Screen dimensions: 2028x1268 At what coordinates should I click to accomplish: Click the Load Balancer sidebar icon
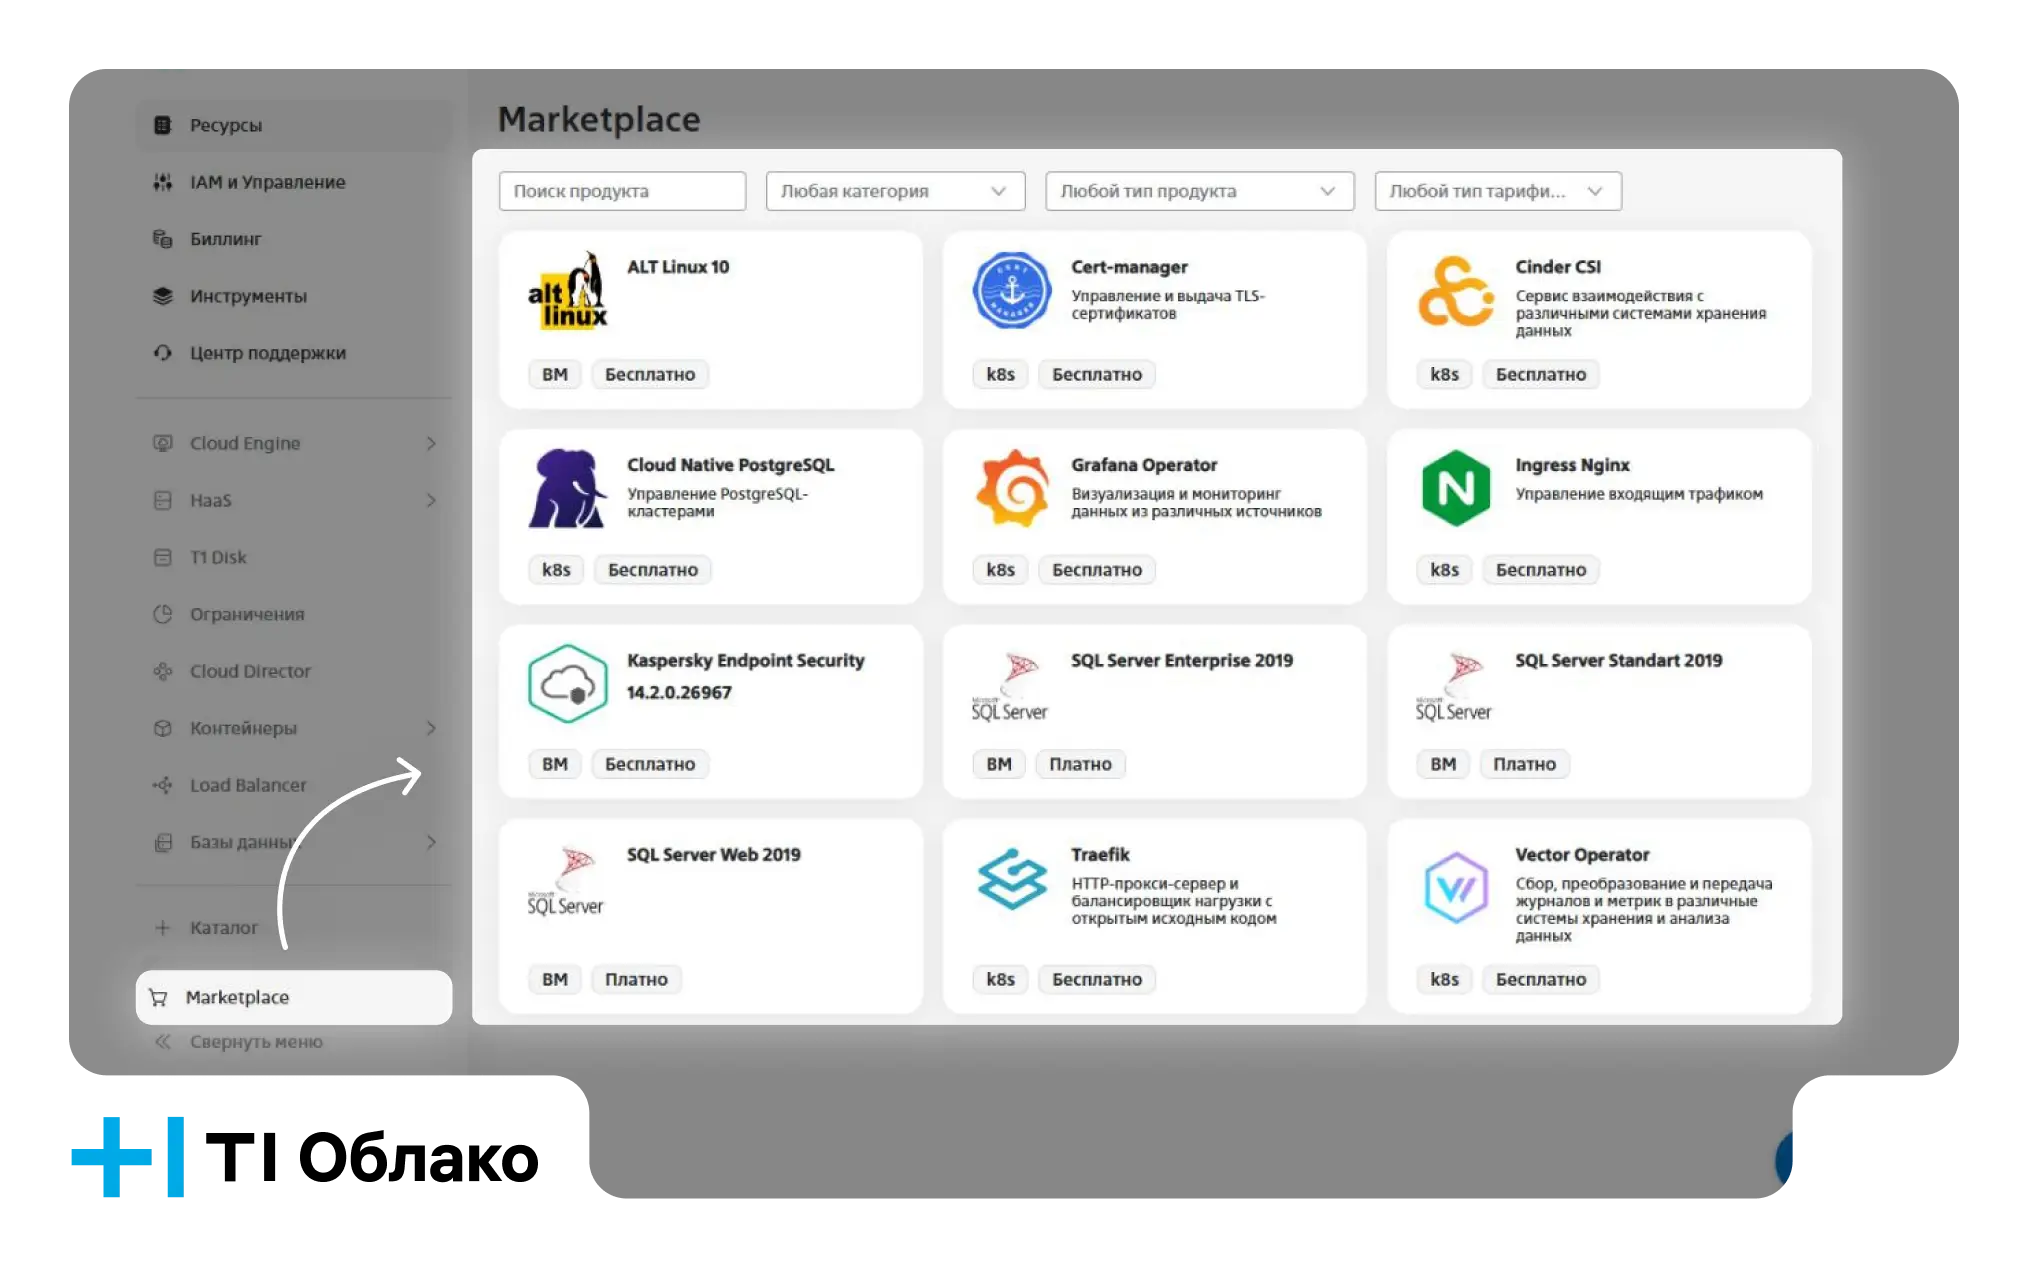coord(162,785)
